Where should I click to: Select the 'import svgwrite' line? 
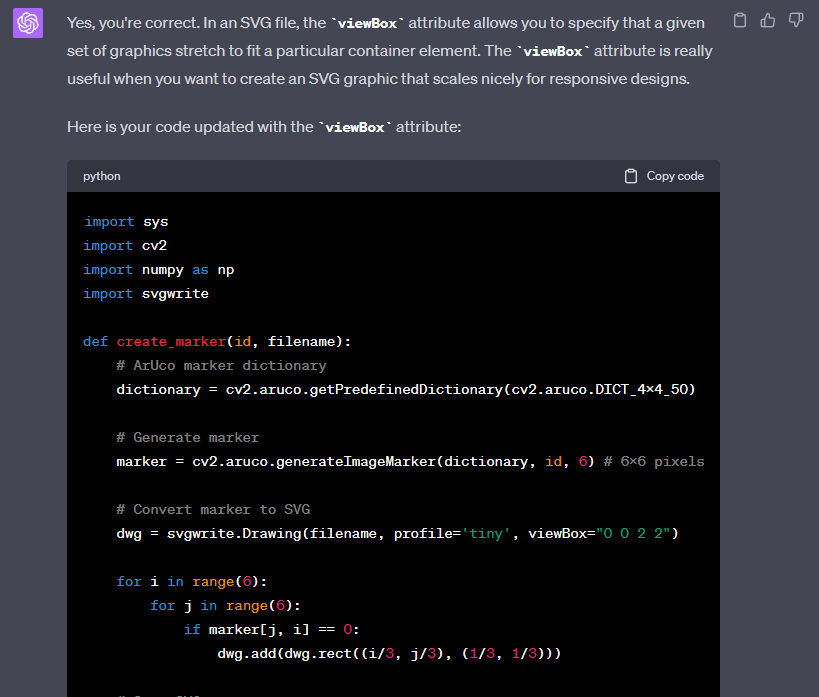tap(146, 294)
